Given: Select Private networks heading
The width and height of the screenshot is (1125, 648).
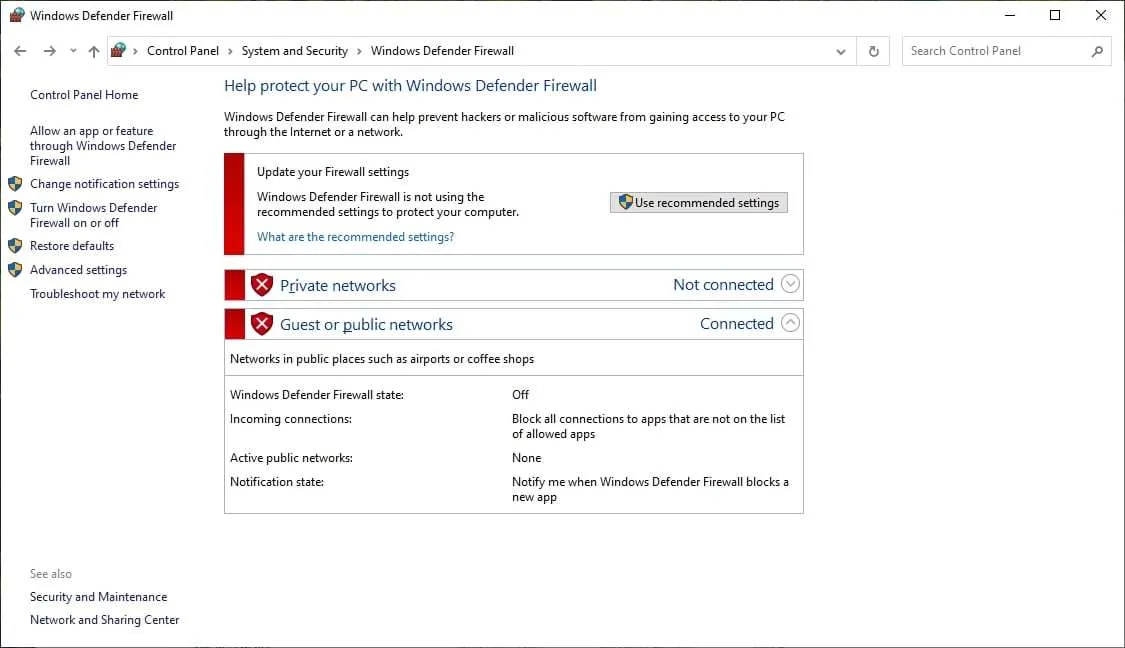Looking at the screenshot, I should pyautogui.click(x=338, y=286).
